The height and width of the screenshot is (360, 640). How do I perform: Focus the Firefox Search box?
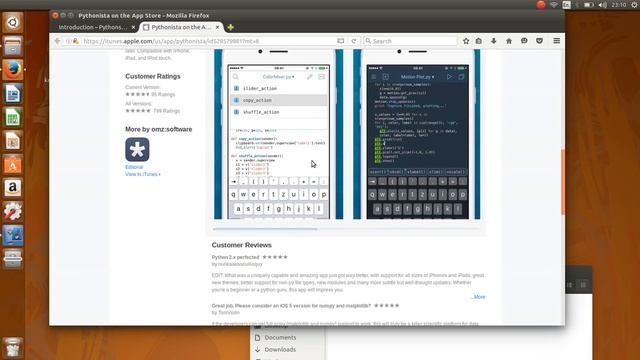pos(410,41)
